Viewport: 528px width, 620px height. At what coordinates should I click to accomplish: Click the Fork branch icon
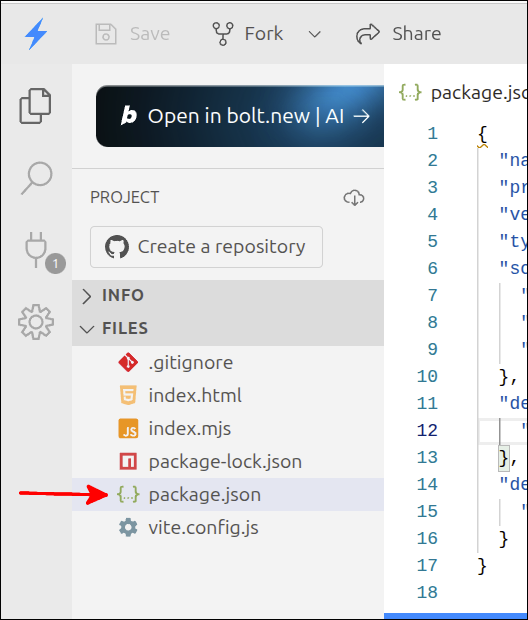pyautogui.click(x=223, y=34)
